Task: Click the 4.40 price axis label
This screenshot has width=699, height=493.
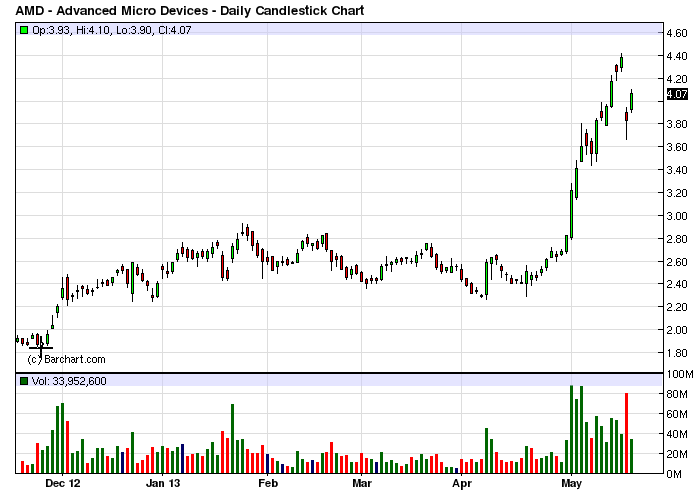Action: (x=677, y=56)
